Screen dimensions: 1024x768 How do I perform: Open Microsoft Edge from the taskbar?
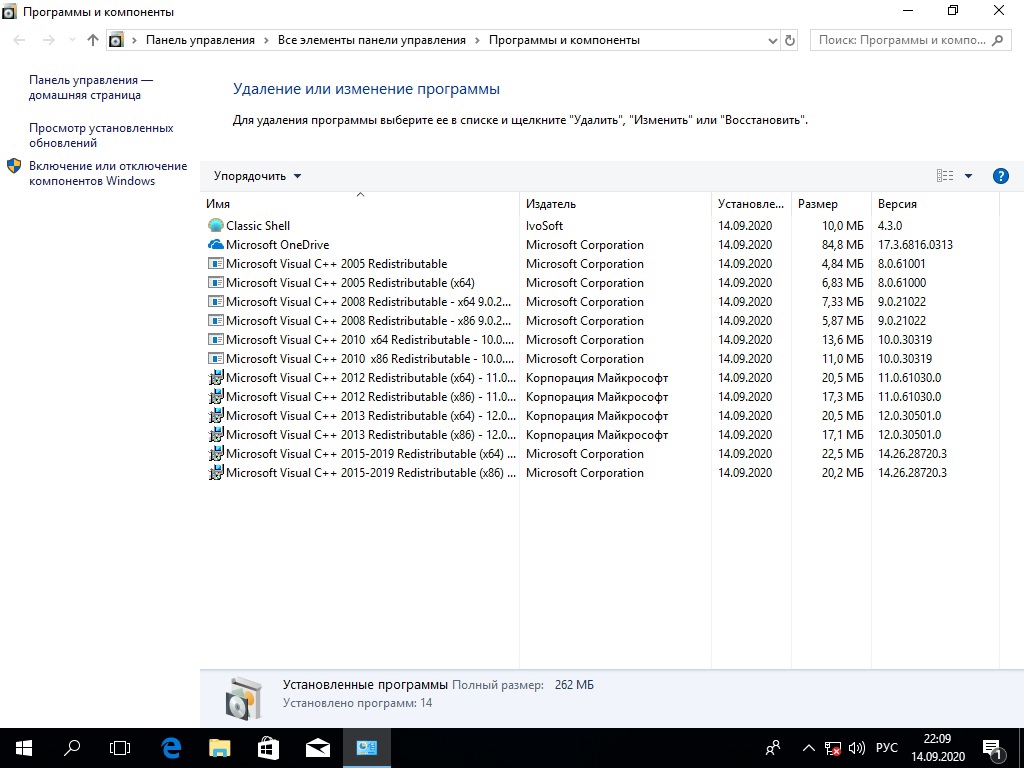pos(172,747)
